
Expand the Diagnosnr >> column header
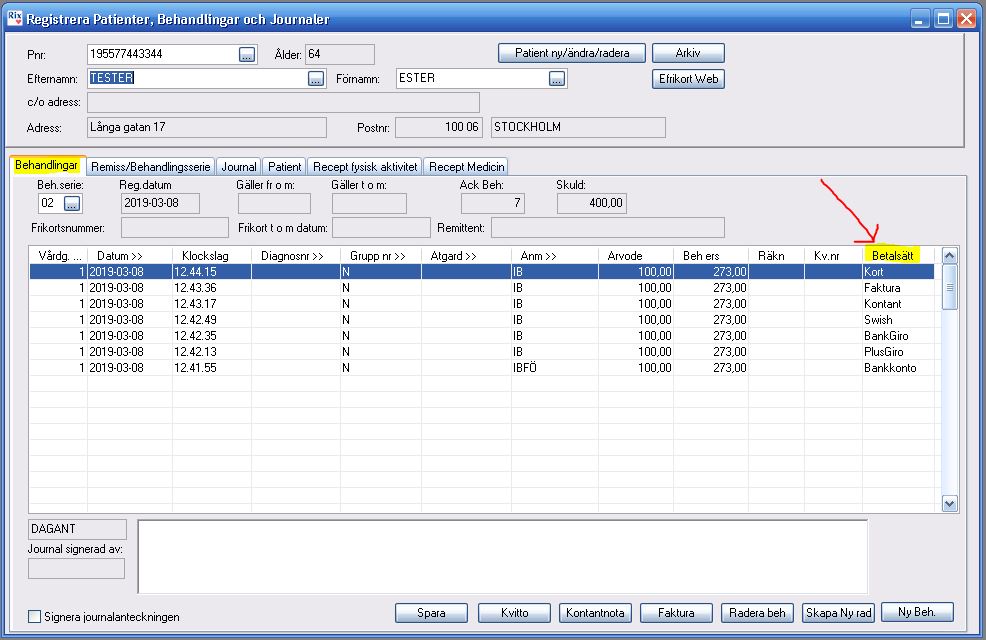pos(292,256)
